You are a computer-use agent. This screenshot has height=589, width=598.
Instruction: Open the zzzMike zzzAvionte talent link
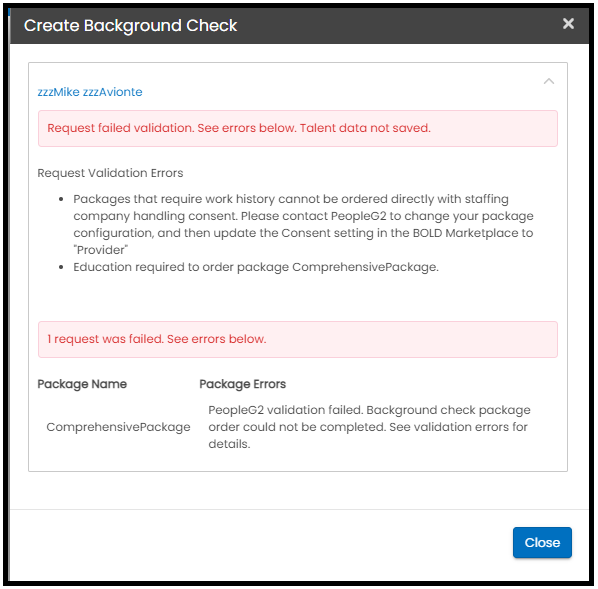click(90, 92)
